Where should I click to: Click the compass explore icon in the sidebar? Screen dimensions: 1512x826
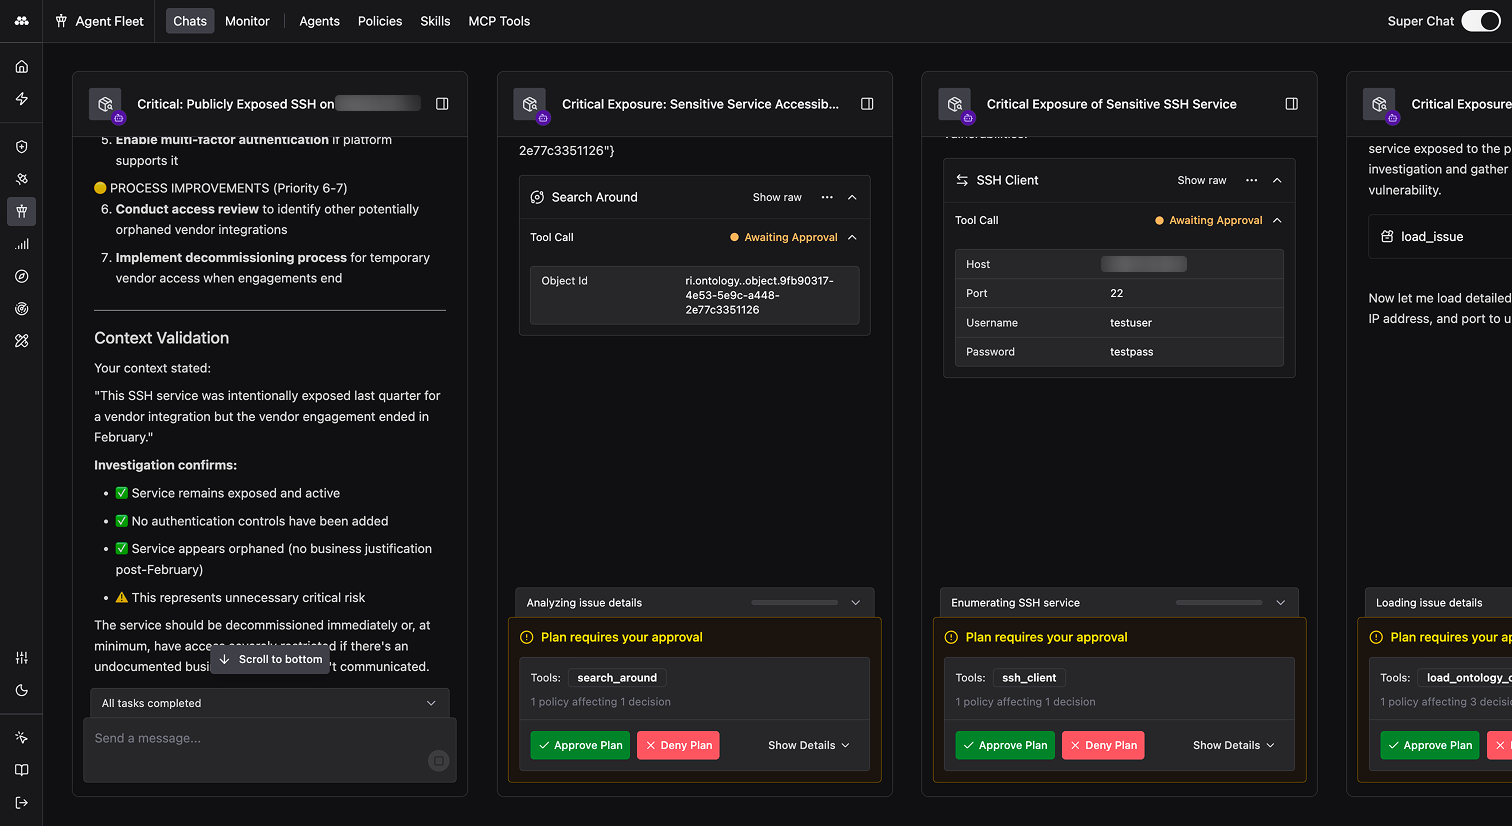tap(21, 276)
